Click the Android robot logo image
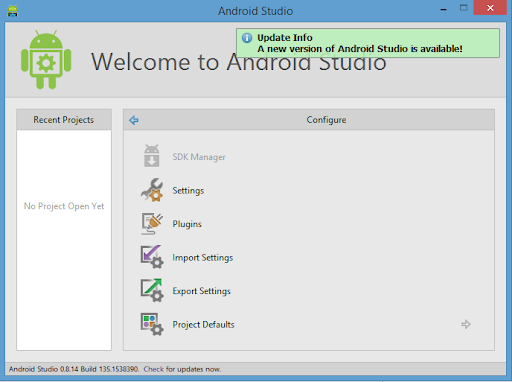The width and height of the screenshot is (512, 382). coord(46,60)
